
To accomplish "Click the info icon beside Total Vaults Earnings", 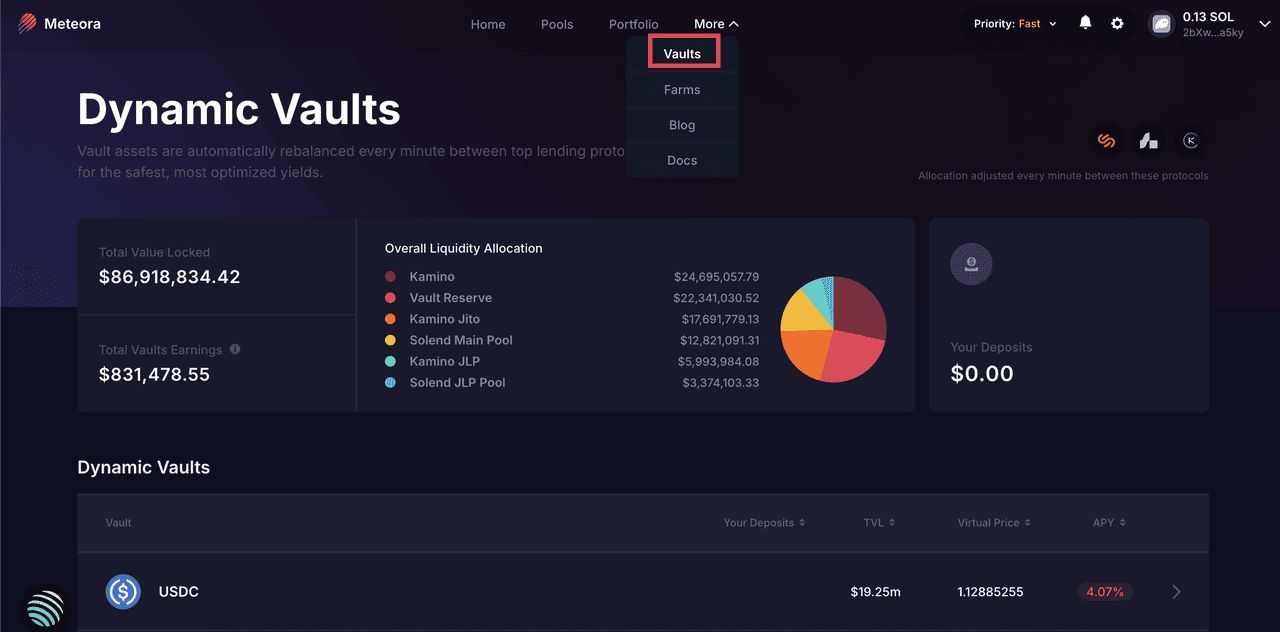I will [235, 349].
